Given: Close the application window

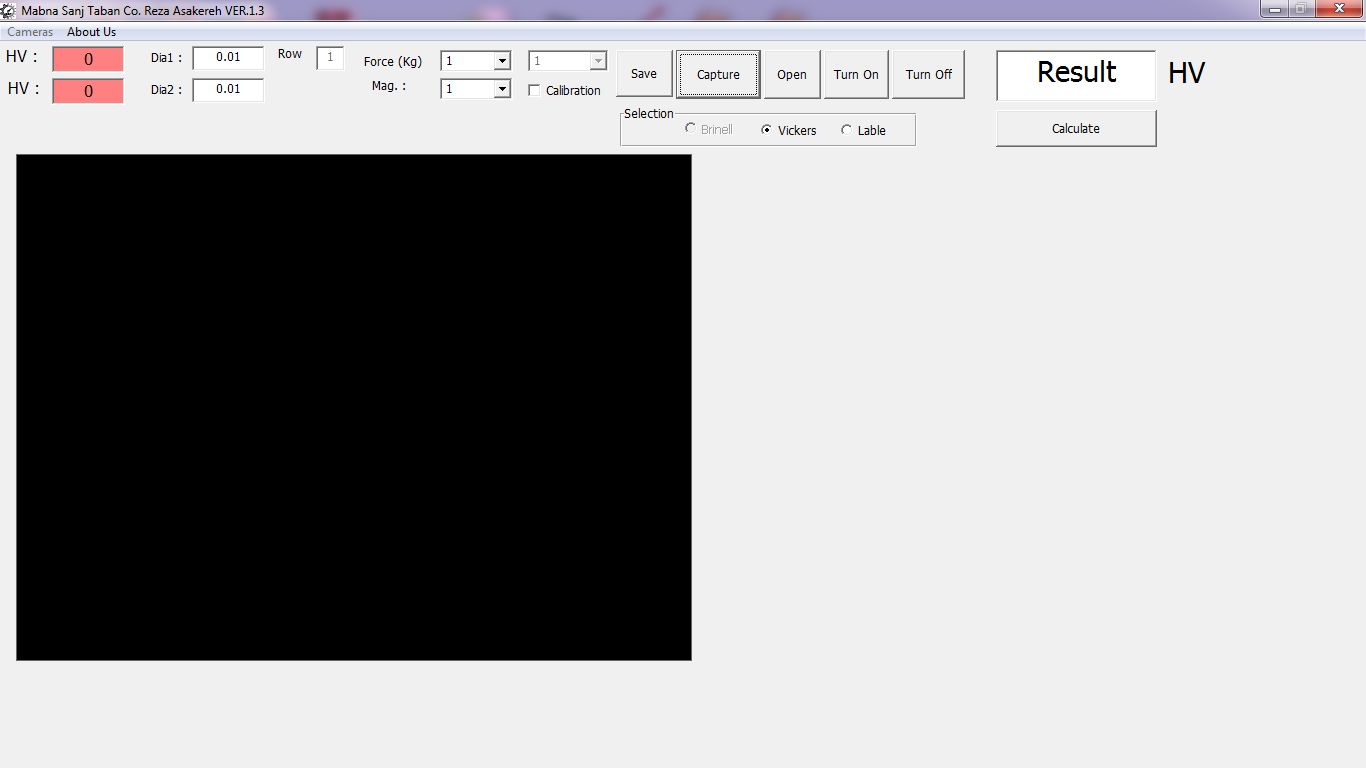Looking at the screenshot, I should point(1339,8).
